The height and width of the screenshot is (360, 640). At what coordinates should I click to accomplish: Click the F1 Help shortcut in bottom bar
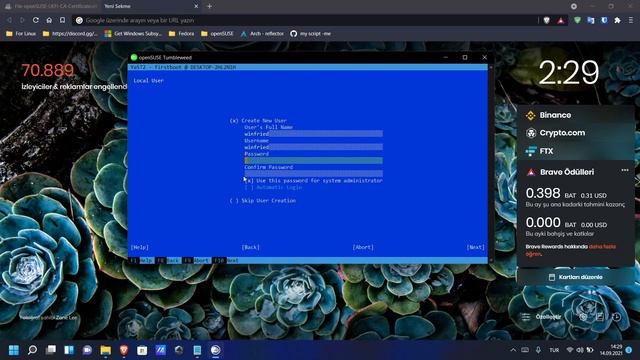[142, 260]
